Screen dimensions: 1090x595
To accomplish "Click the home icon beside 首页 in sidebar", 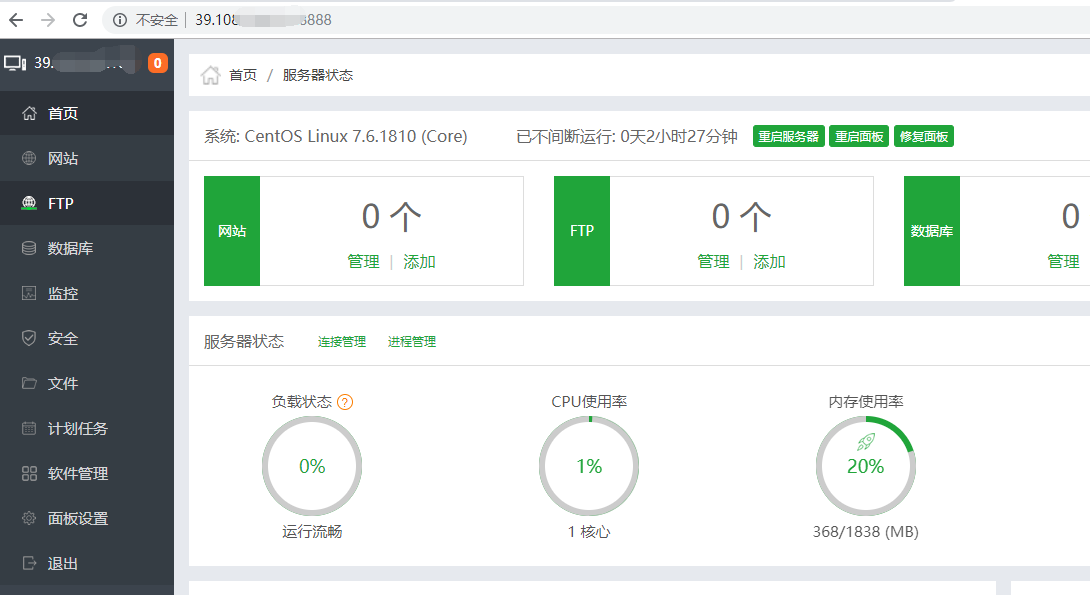I will [x=29, y=113].
